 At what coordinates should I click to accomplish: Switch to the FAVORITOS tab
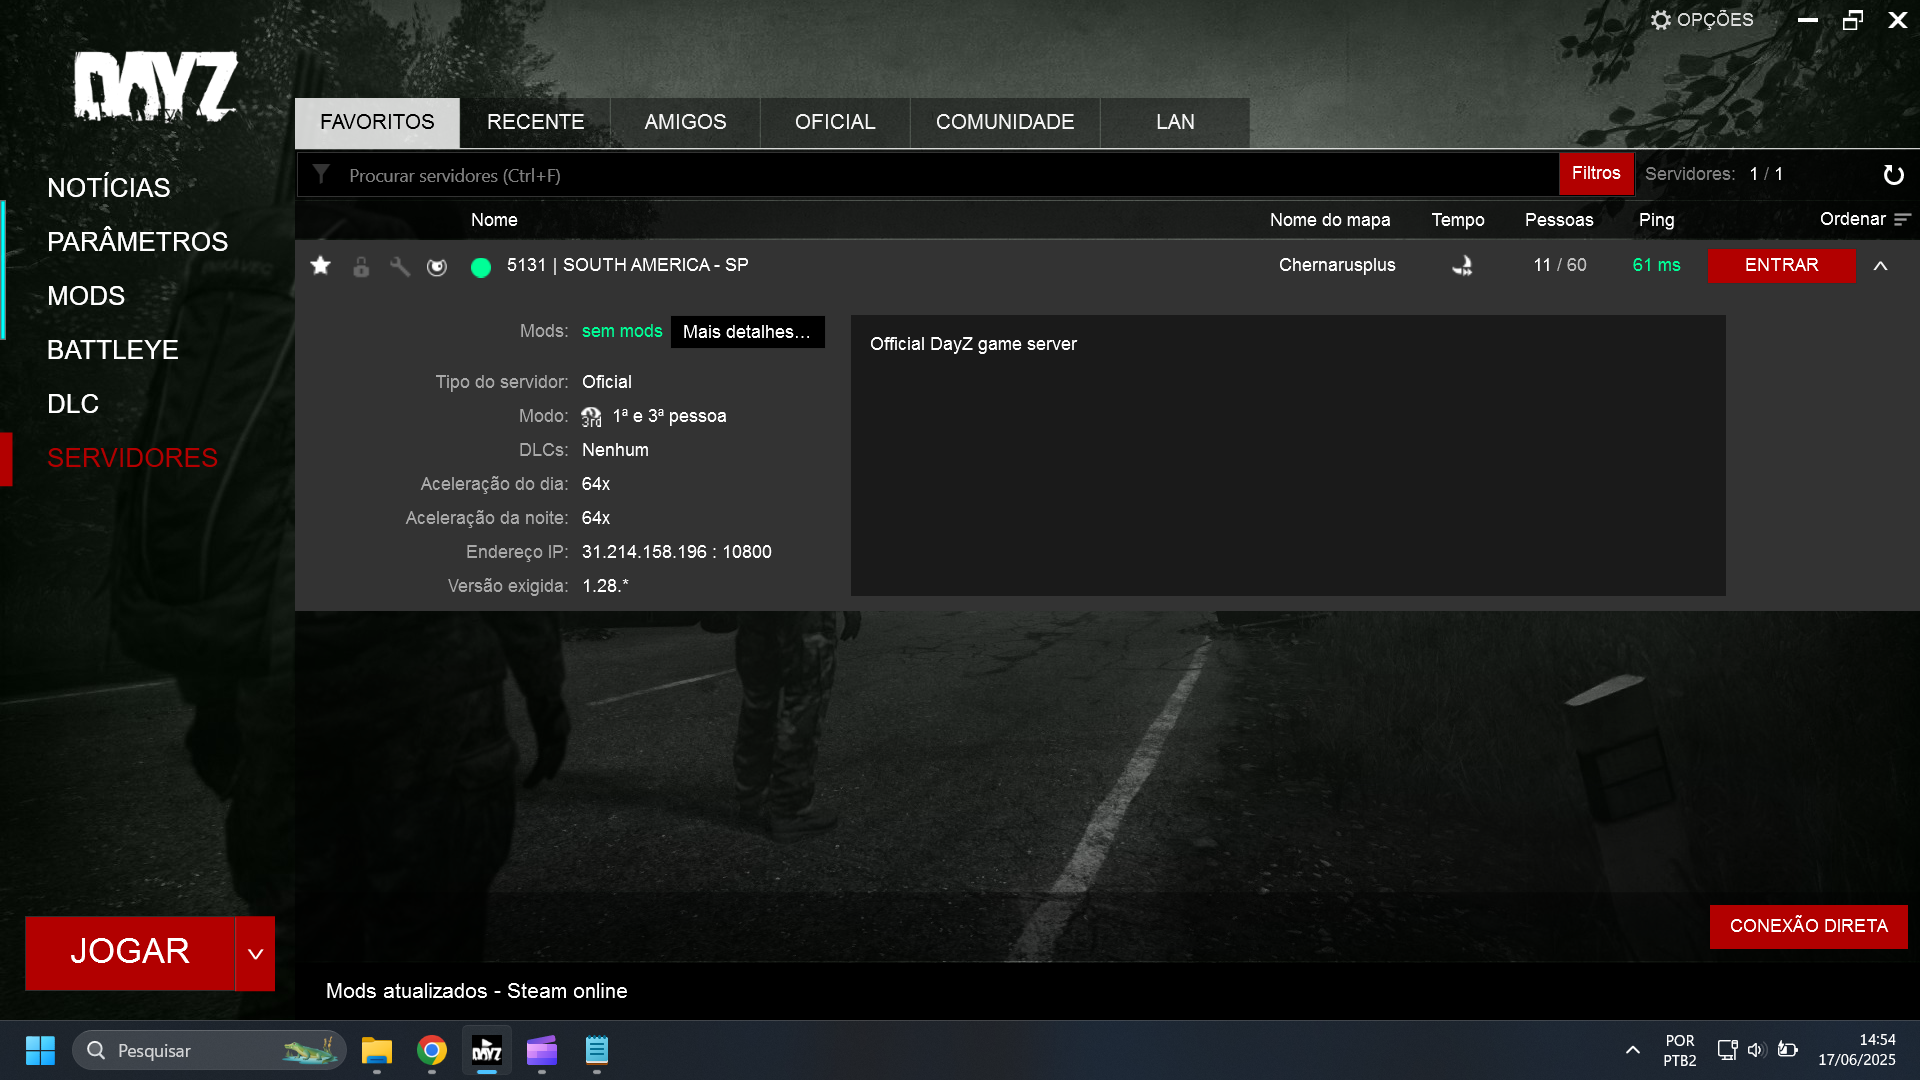point(377,122)
